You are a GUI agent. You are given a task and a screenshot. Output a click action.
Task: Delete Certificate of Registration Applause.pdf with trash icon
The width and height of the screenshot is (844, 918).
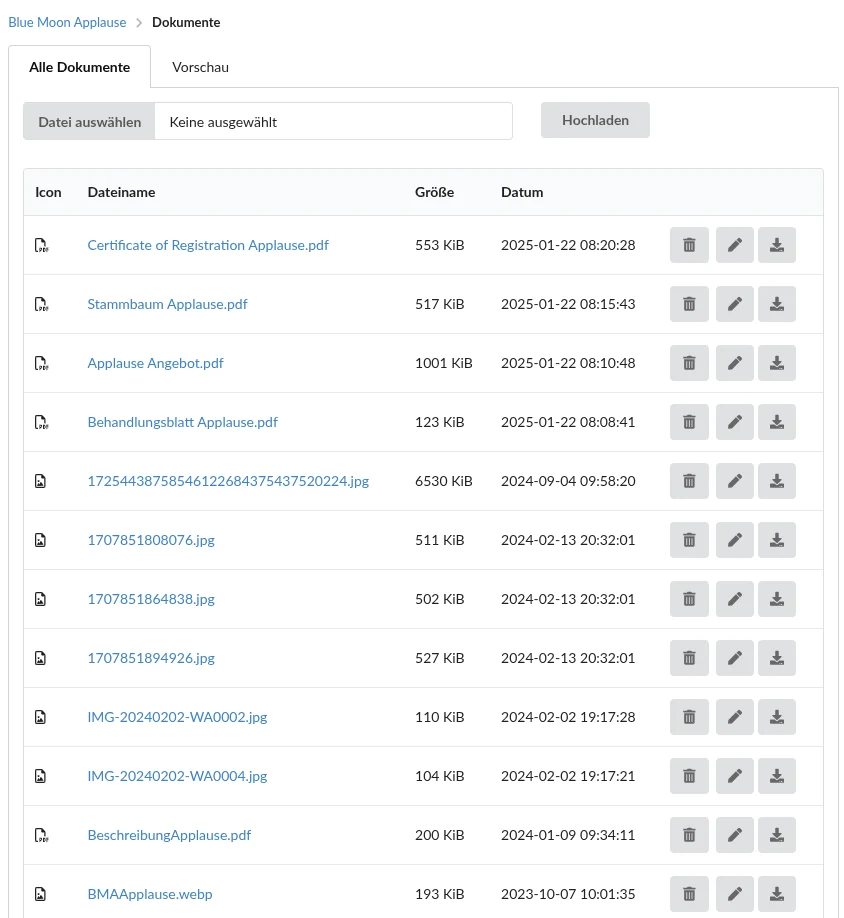coord(689,245)
